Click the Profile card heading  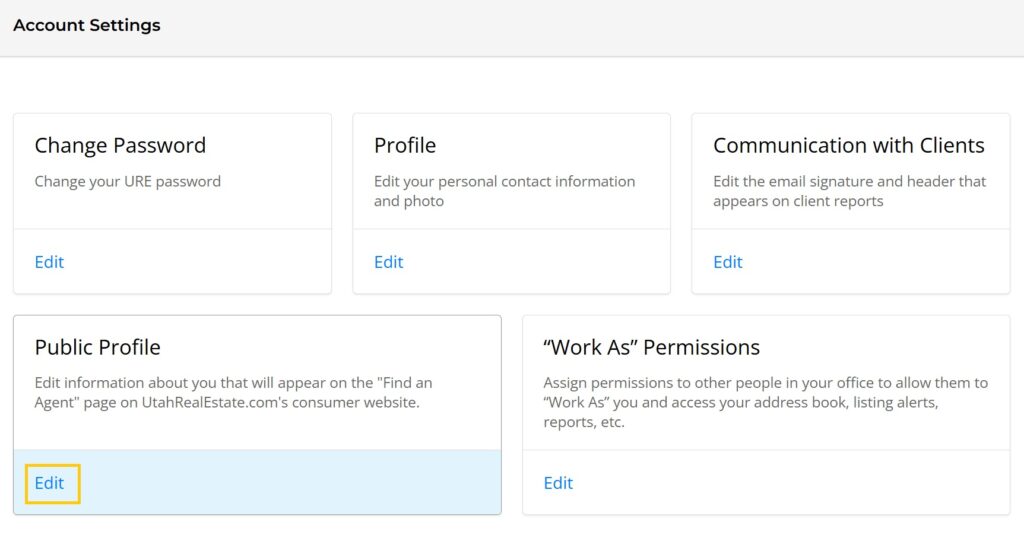pos(405,145)
